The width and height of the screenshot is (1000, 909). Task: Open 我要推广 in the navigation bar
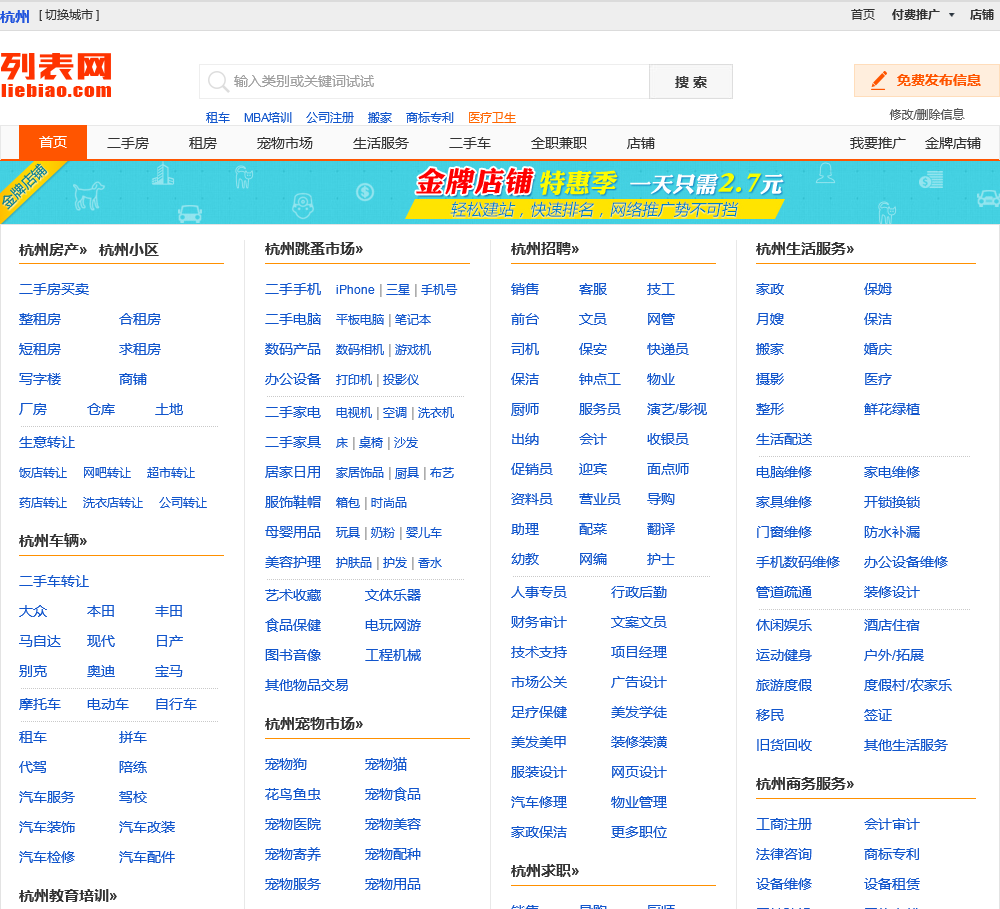(878, 143)
